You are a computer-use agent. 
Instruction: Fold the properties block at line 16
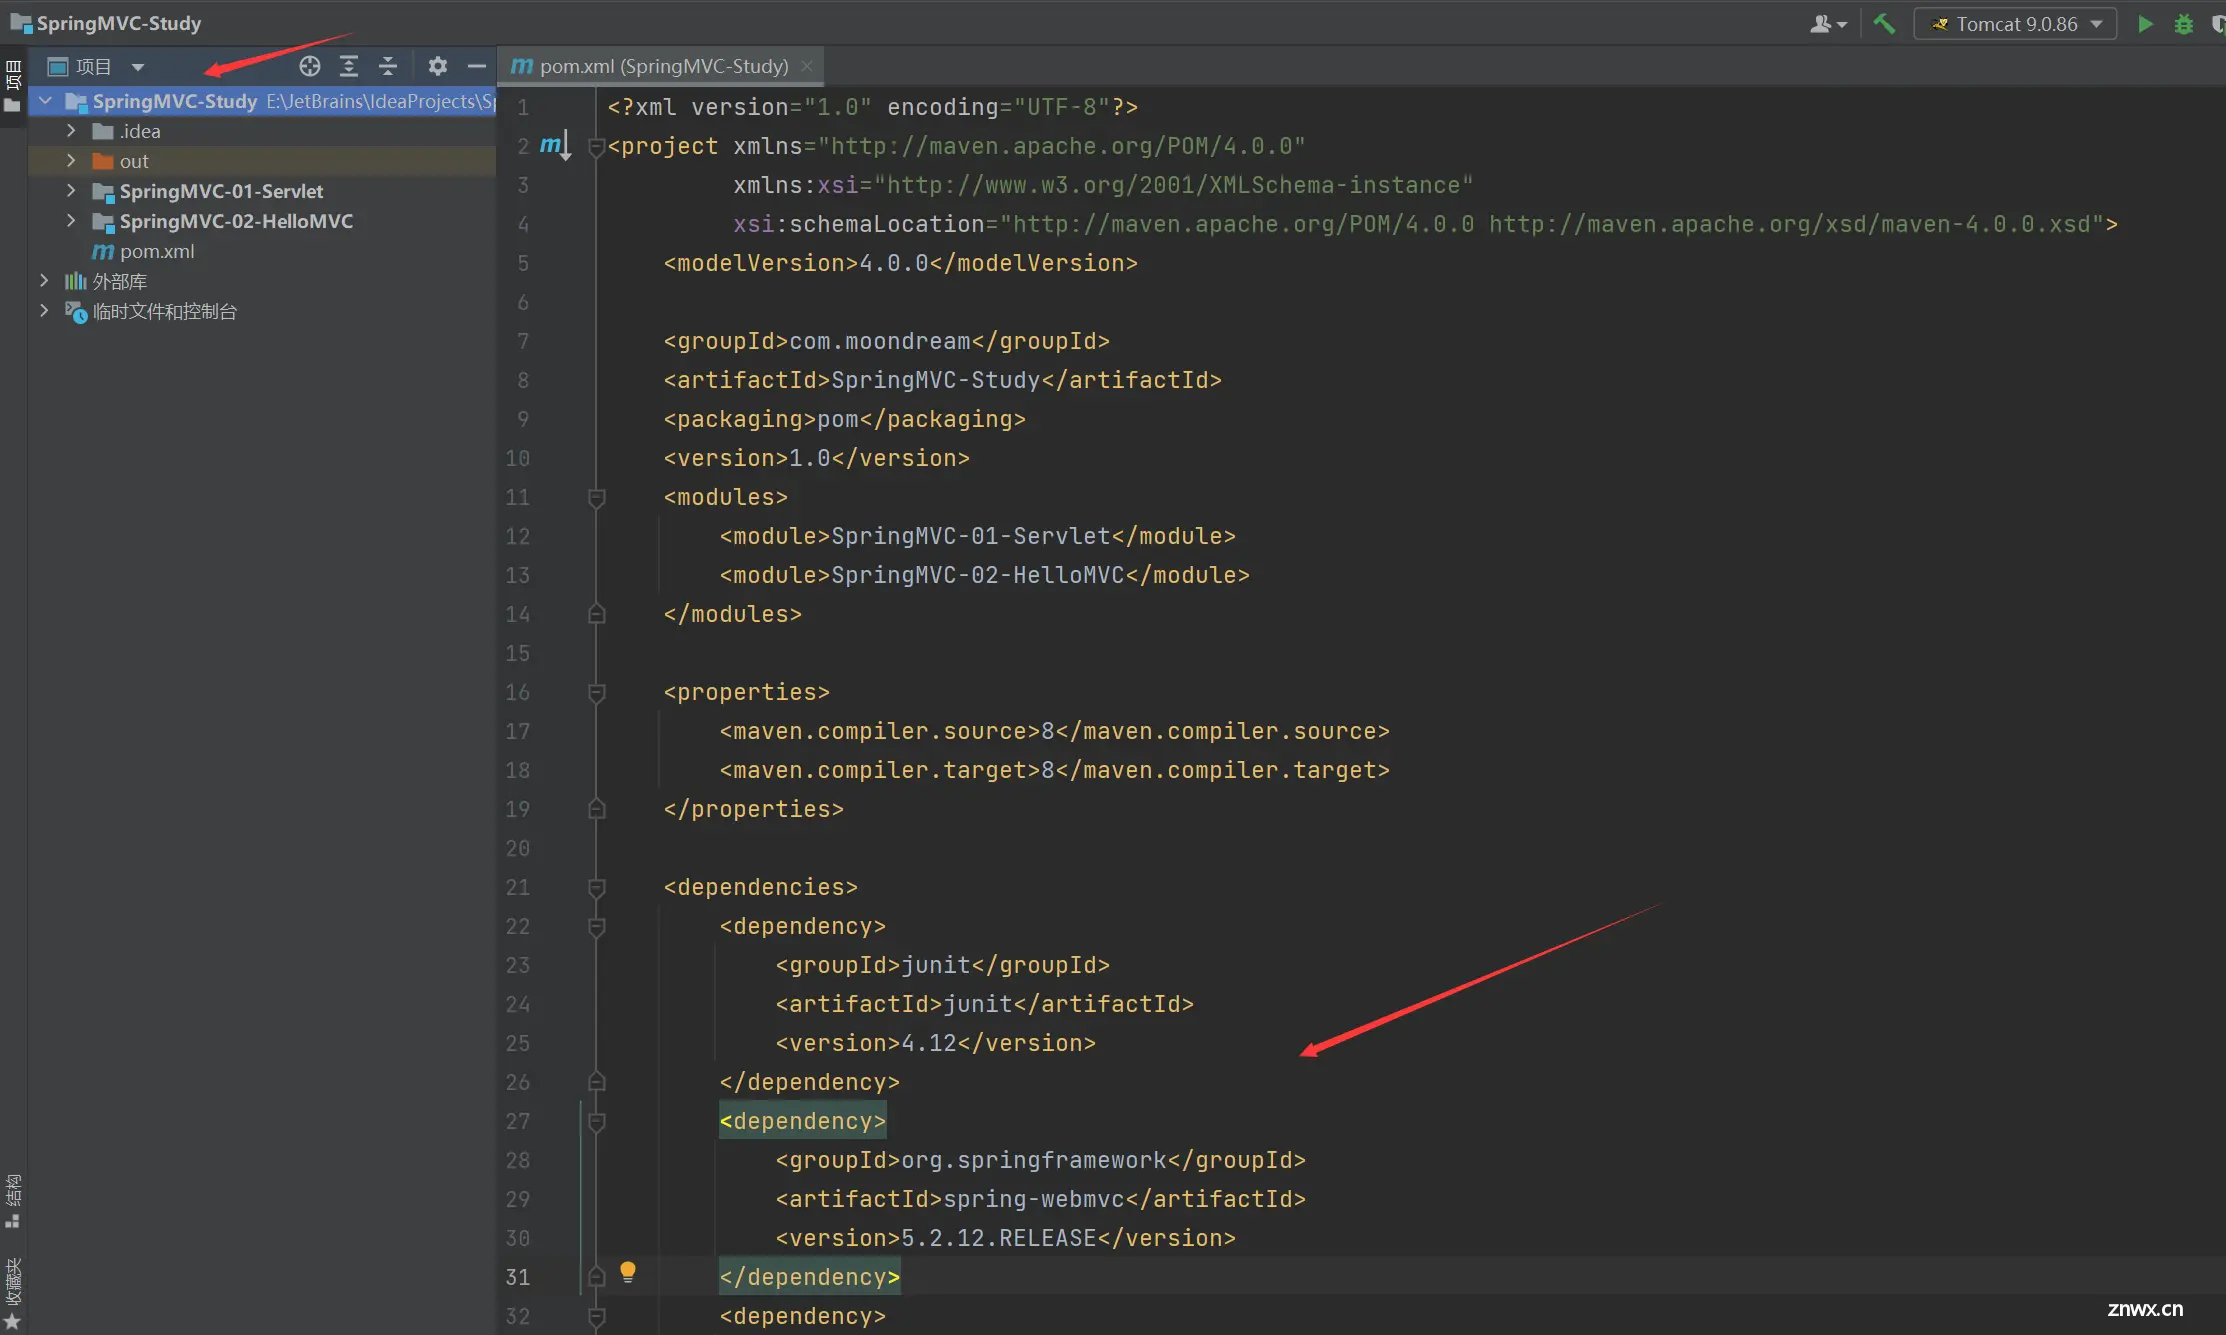(597, 692)
